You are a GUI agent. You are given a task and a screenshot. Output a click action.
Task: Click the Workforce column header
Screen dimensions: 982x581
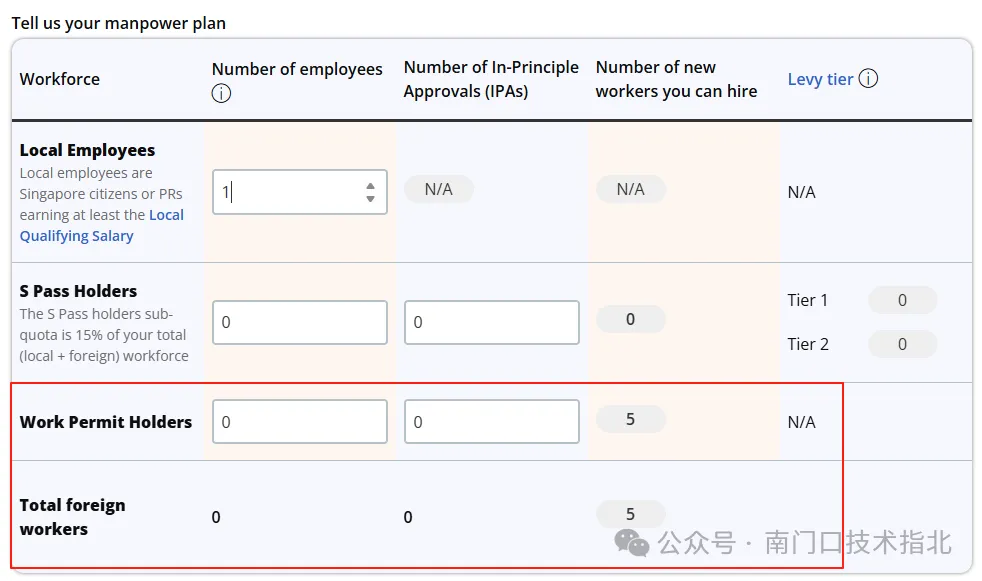point(60,79)
